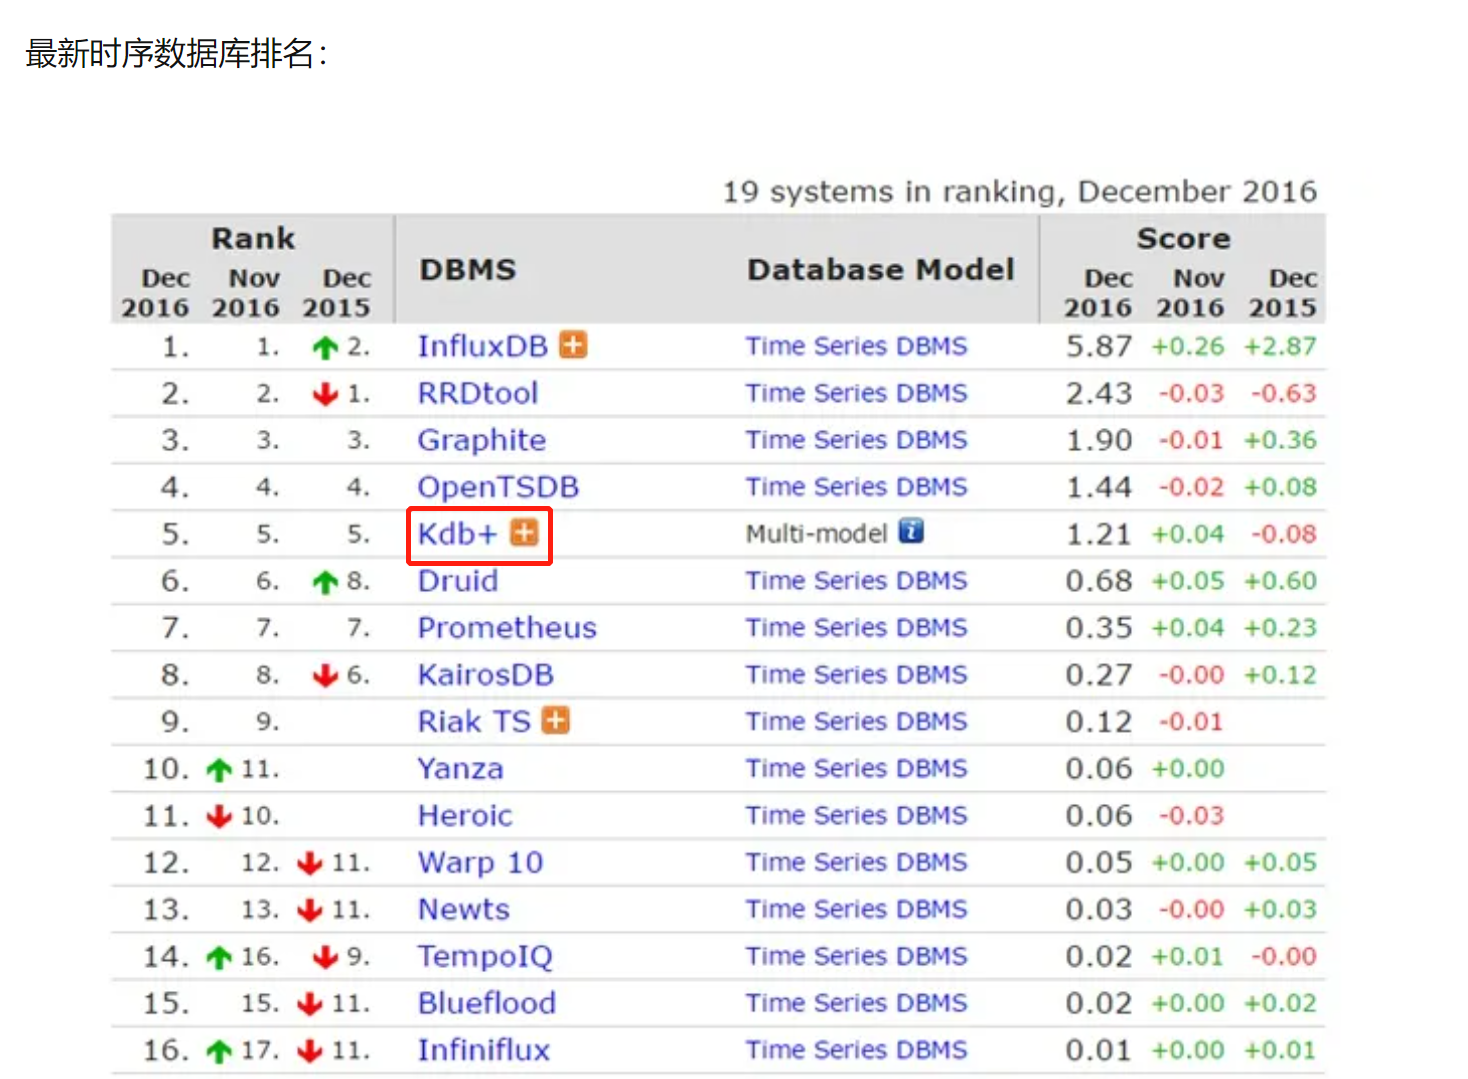1468x1079 pixels.
Task: Click the red down arrow in Heroic row
Action: pyautogui.click(x=219, y=816)
